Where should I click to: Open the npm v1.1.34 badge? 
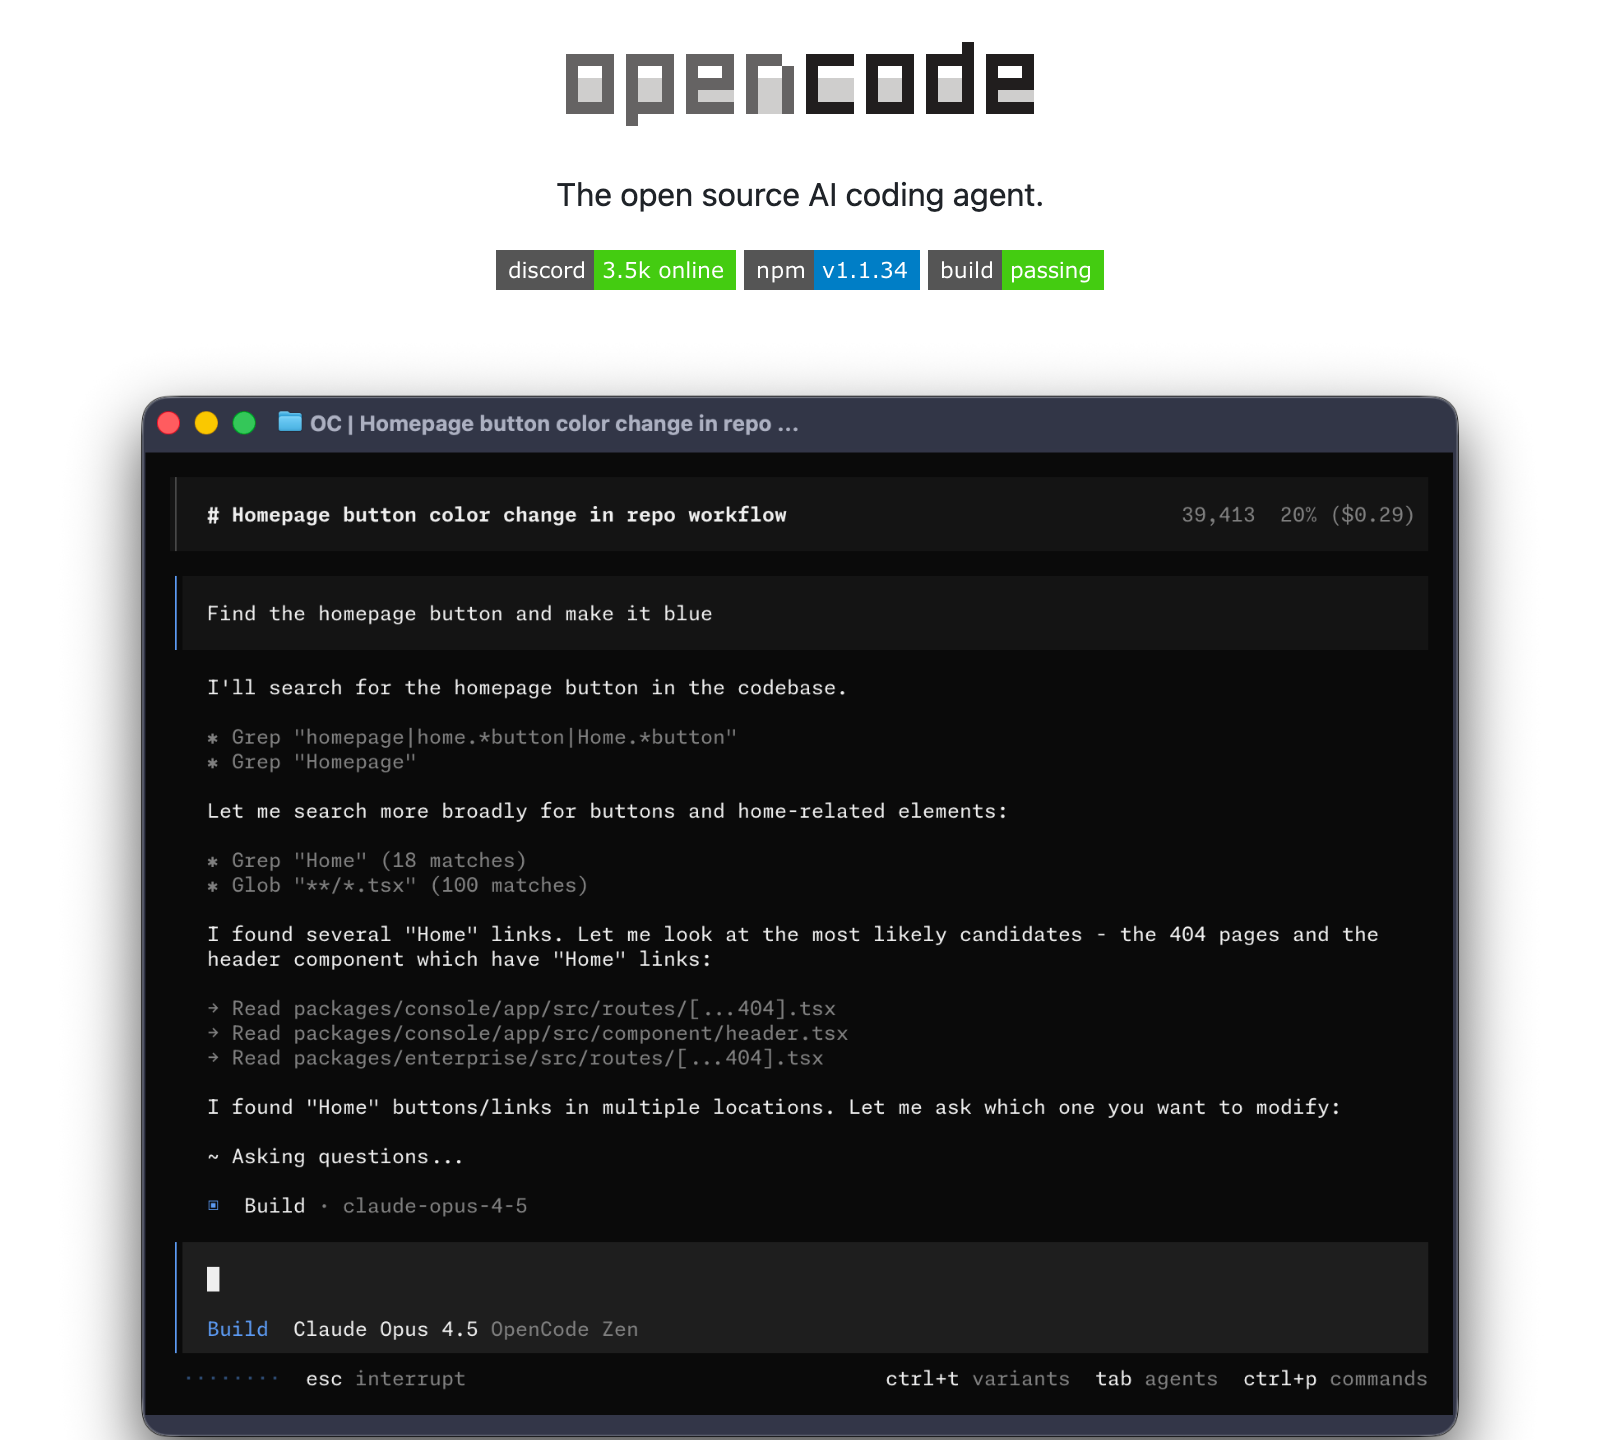pyautogui.click(x=831, y=270)
